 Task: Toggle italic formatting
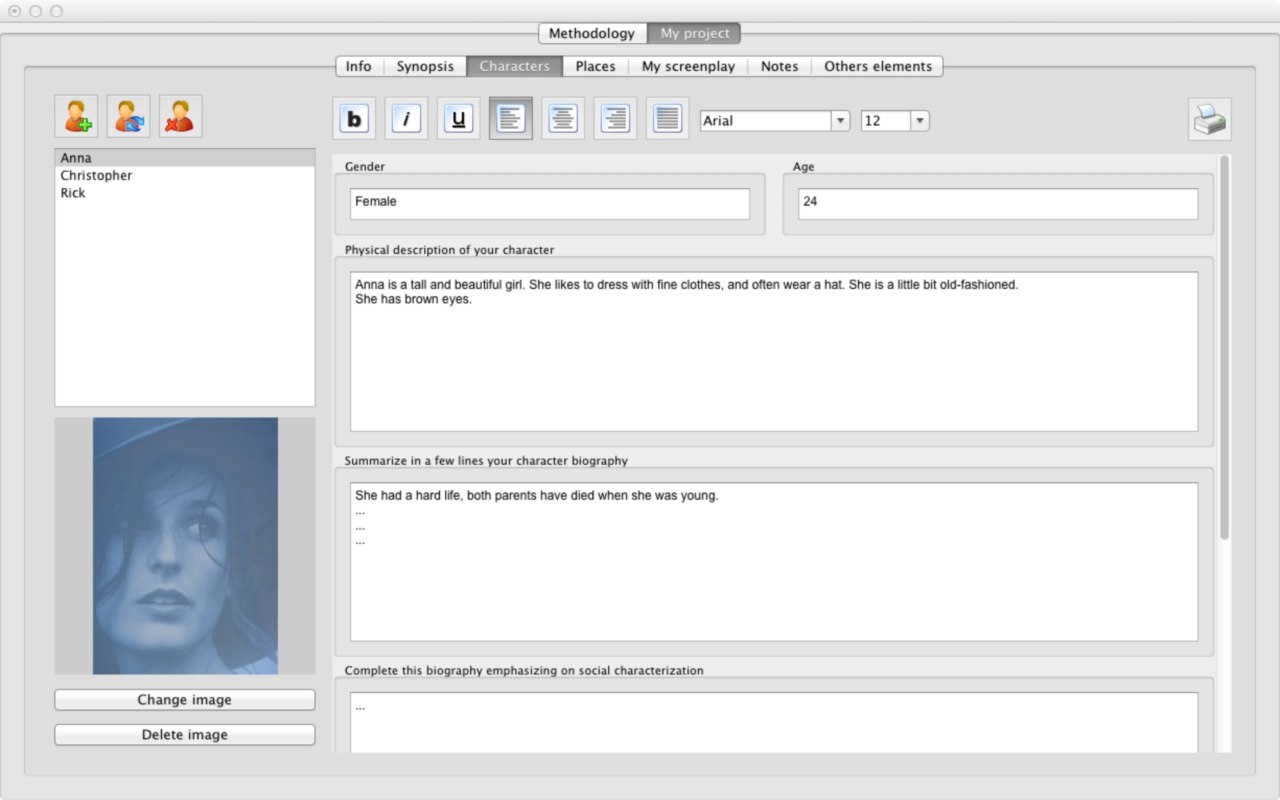coord(406,119)
